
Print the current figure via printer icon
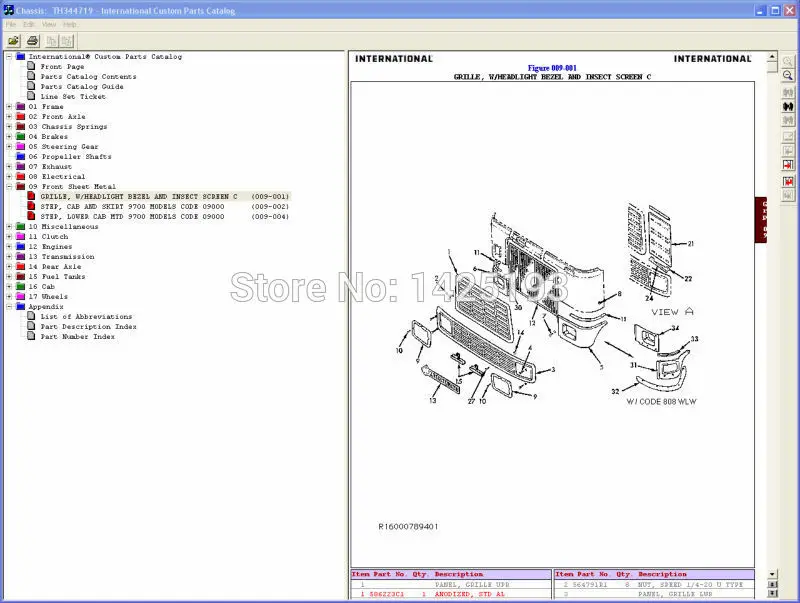click(31, 41)
